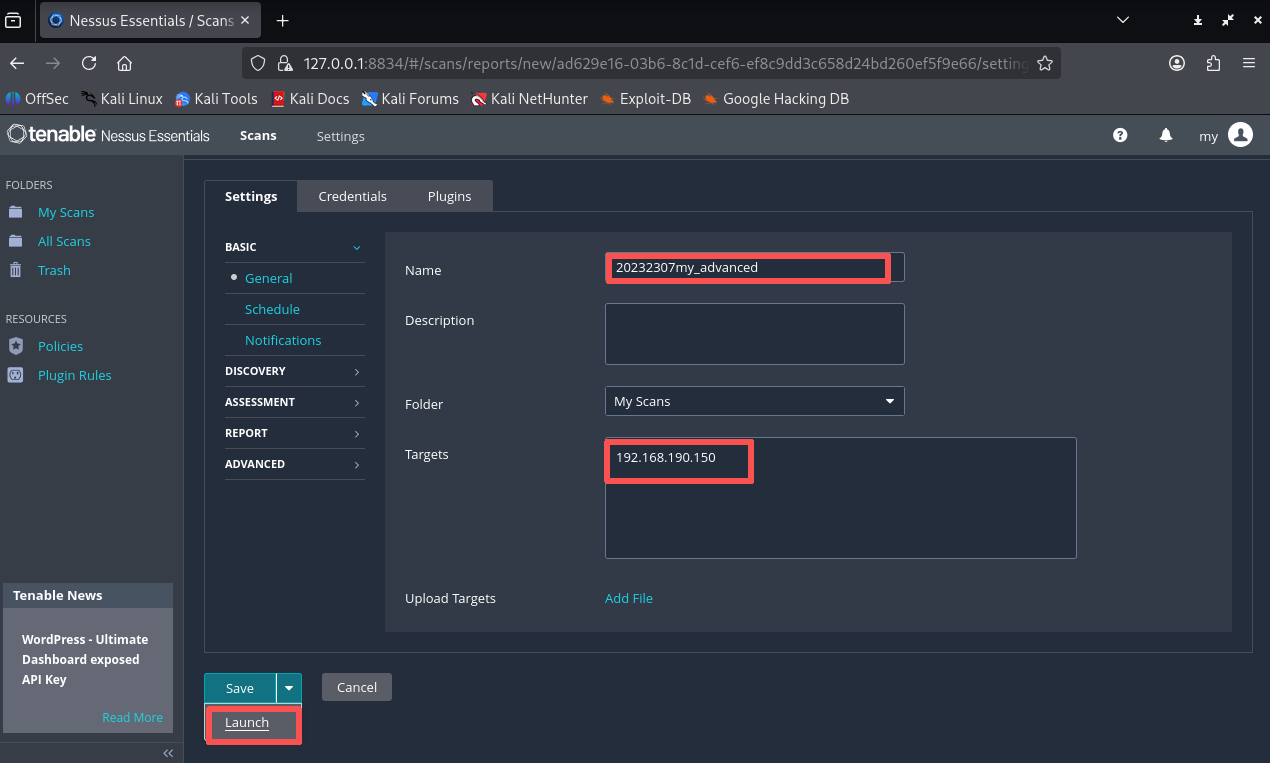Click the Add File link
Screen dimensions: 1270x763
click(x=629, y=598)
